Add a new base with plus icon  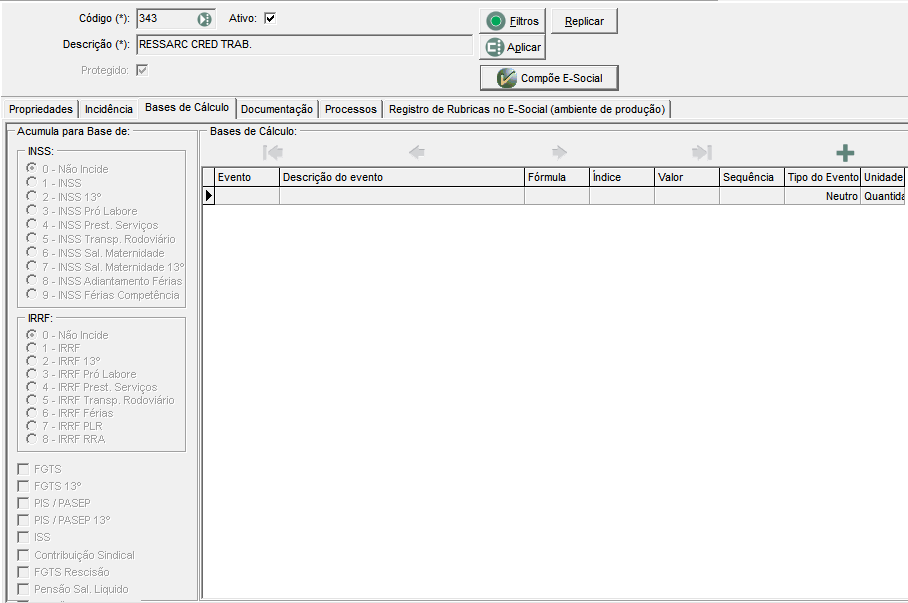coord(845,153)
